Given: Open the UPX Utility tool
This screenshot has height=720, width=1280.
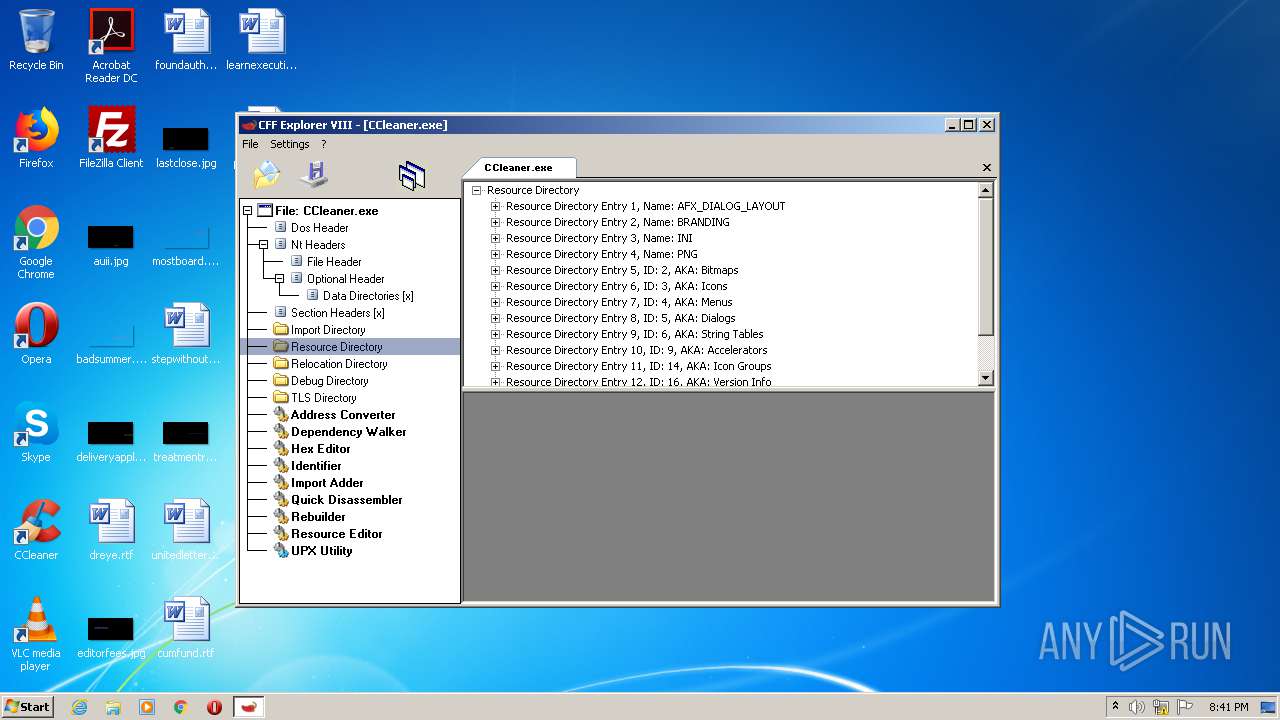Looking at the screenshot, I should point(321,551).
